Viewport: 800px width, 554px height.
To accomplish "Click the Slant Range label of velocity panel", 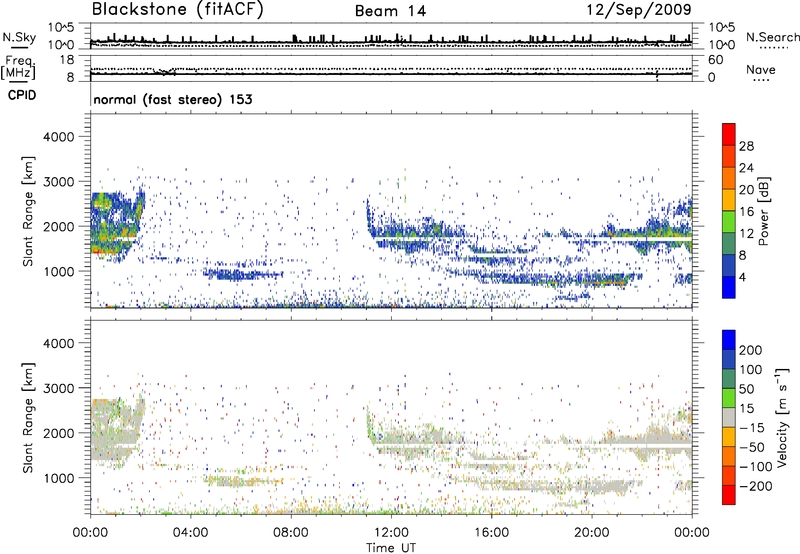I will 28,417.
